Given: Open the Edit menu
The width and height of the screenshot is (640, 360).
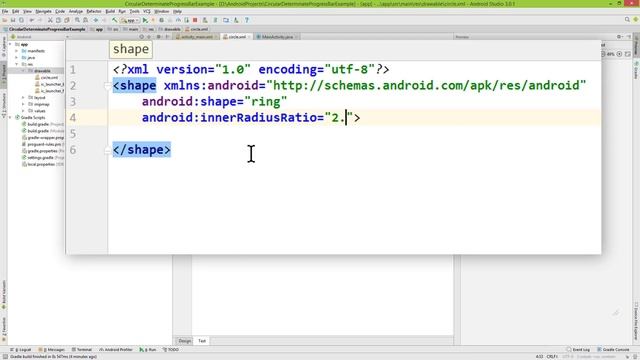Looking at the screenshot, I should pos(16,11).
